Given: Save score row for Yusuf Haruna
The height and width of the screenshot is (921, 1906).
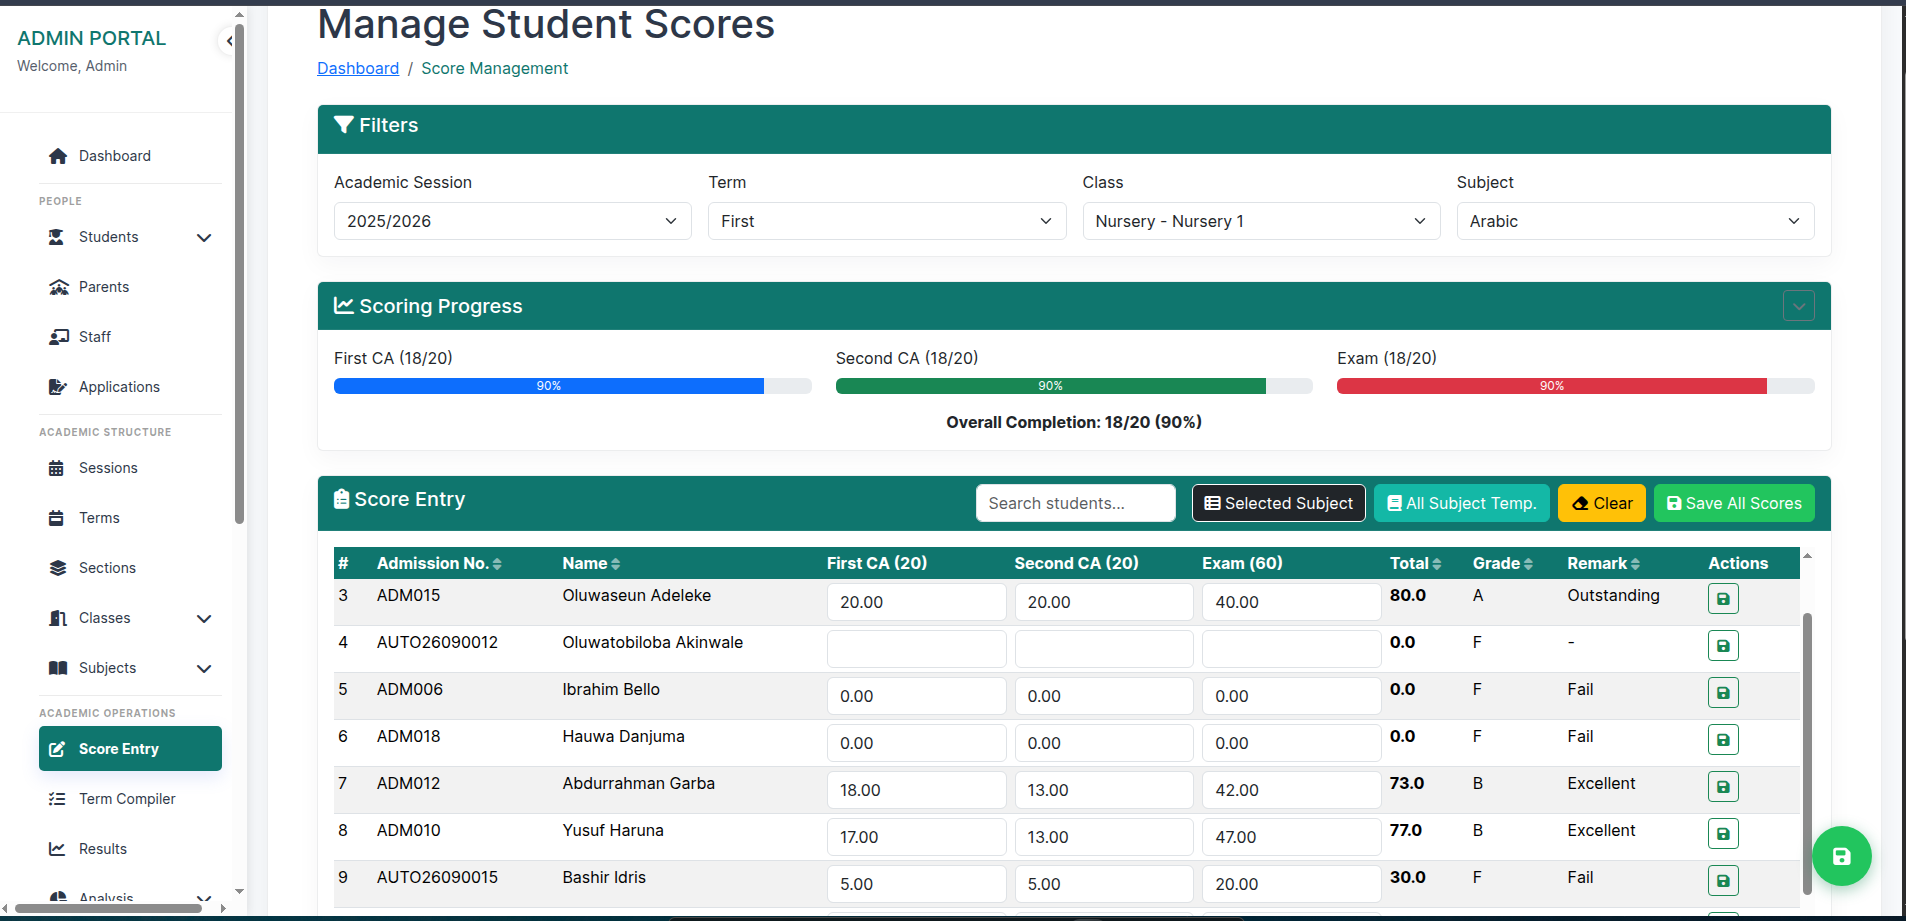Looking at the screenshot, I should (1723, 834).
